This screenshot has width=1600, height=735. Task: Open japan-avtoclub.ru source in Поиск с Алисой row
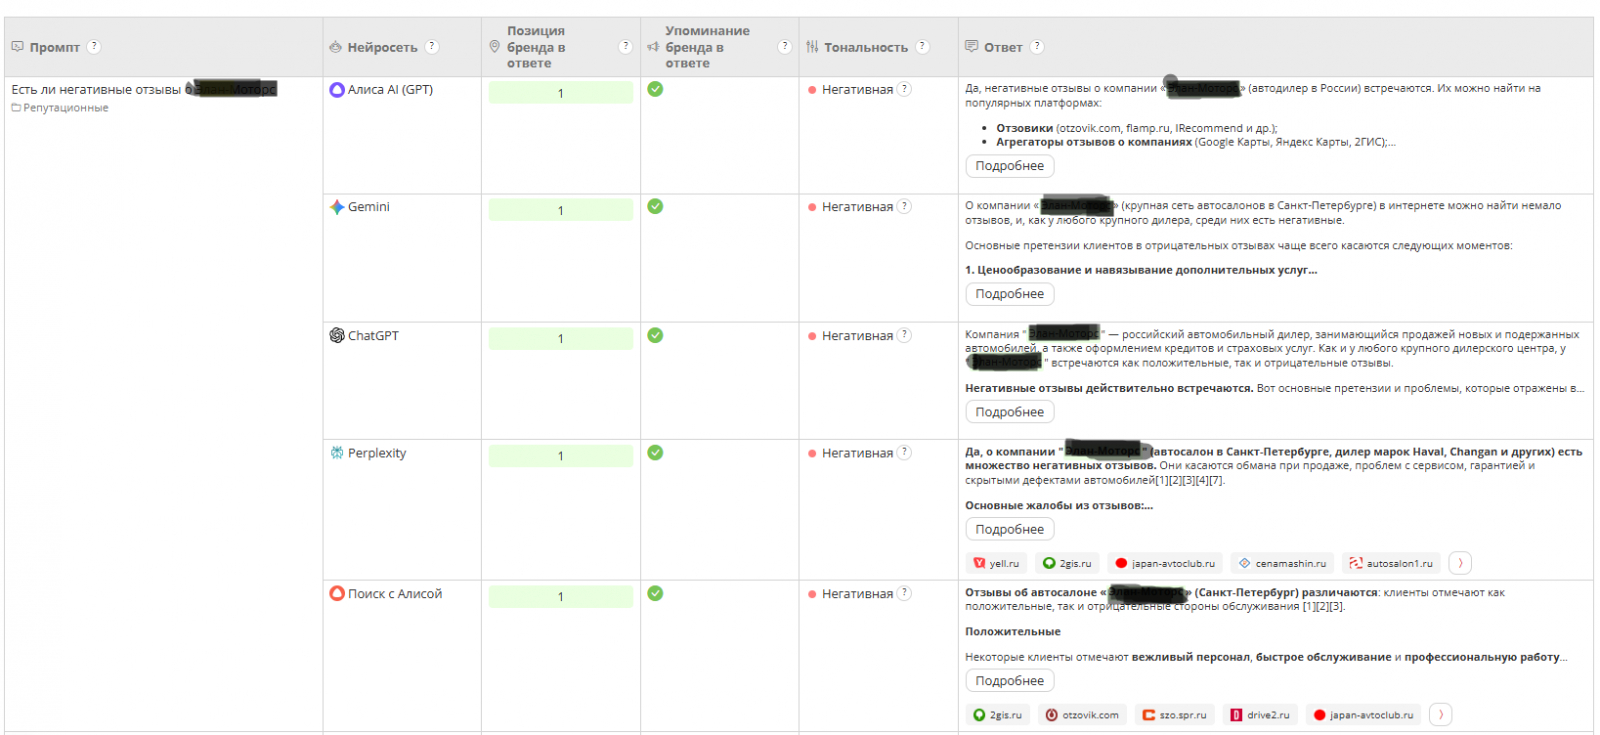click(x=1364, y=715)
